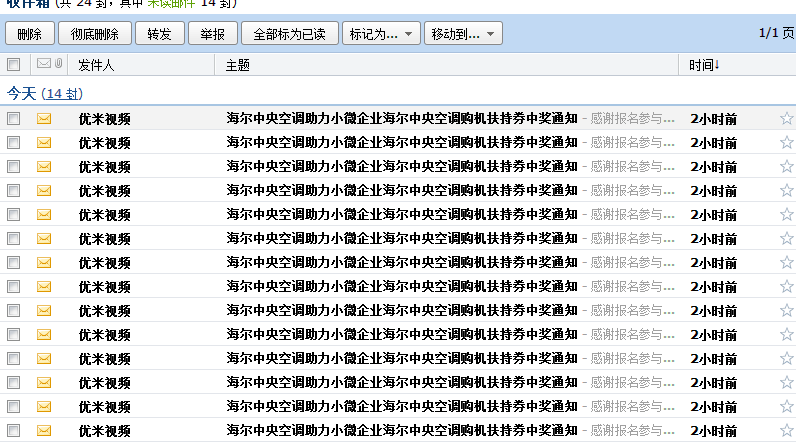Click the unread envelope icon in the eighth row

[x=44, y=286]
